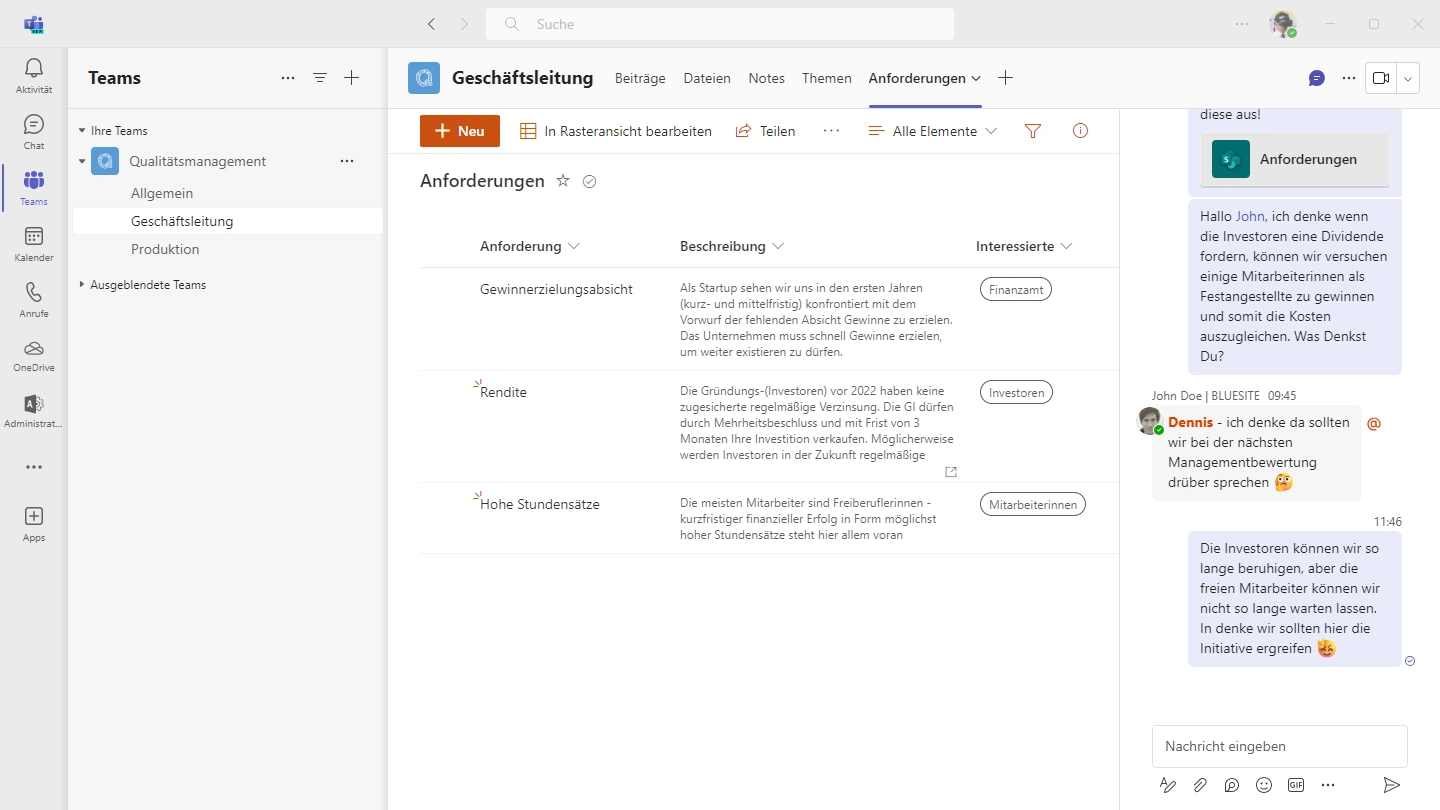The height and width of the screenshot is (810, 1440).
Task: Expand Ausgeblendete Teams list
Action: coord(82,285)
